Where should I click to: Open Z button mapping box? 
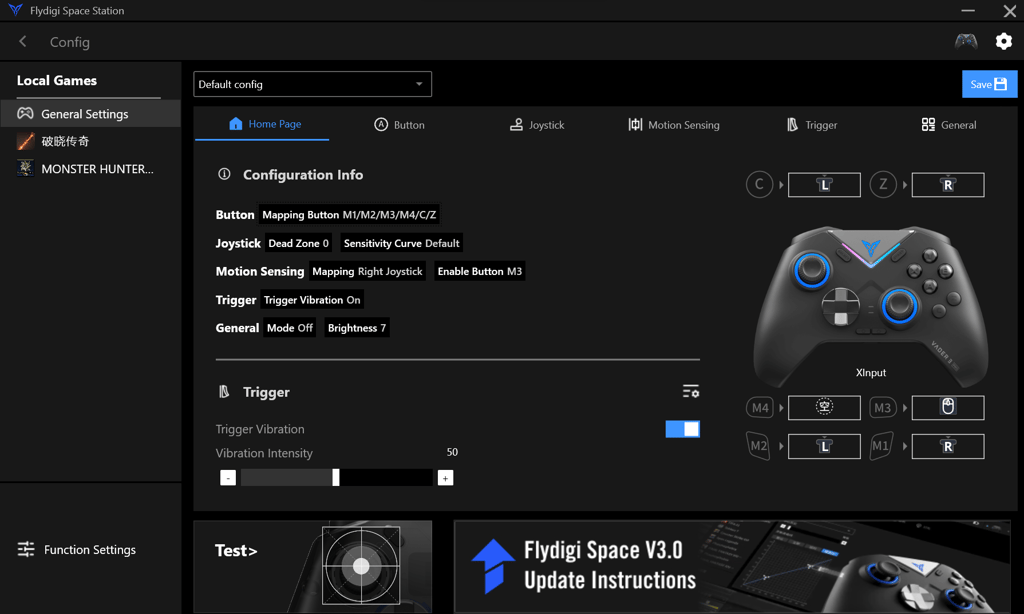pyautogui.click(x=948, y=185)
